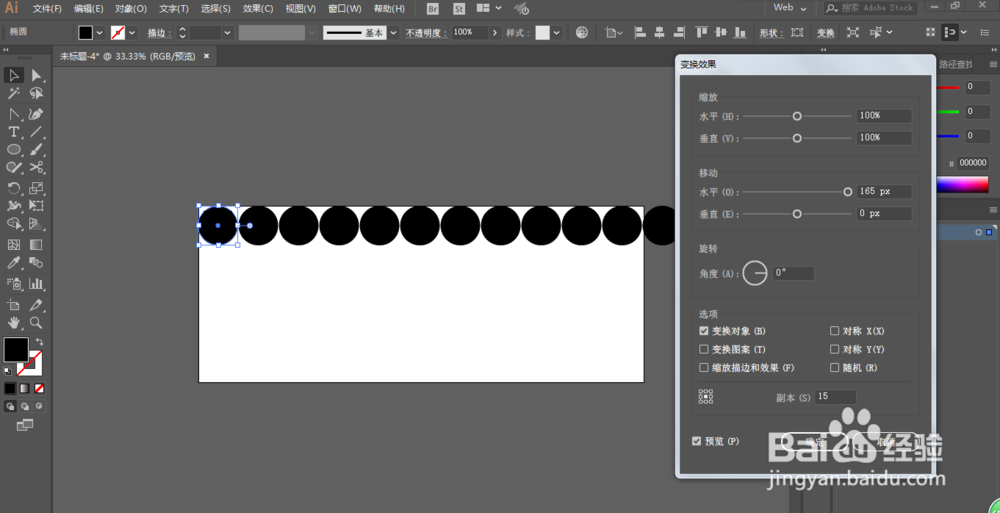Image resolution: width=1000 pixels, height=513 pixels.
Task: Pick the Shape Builder tool
Action: (x=14, y=224)
